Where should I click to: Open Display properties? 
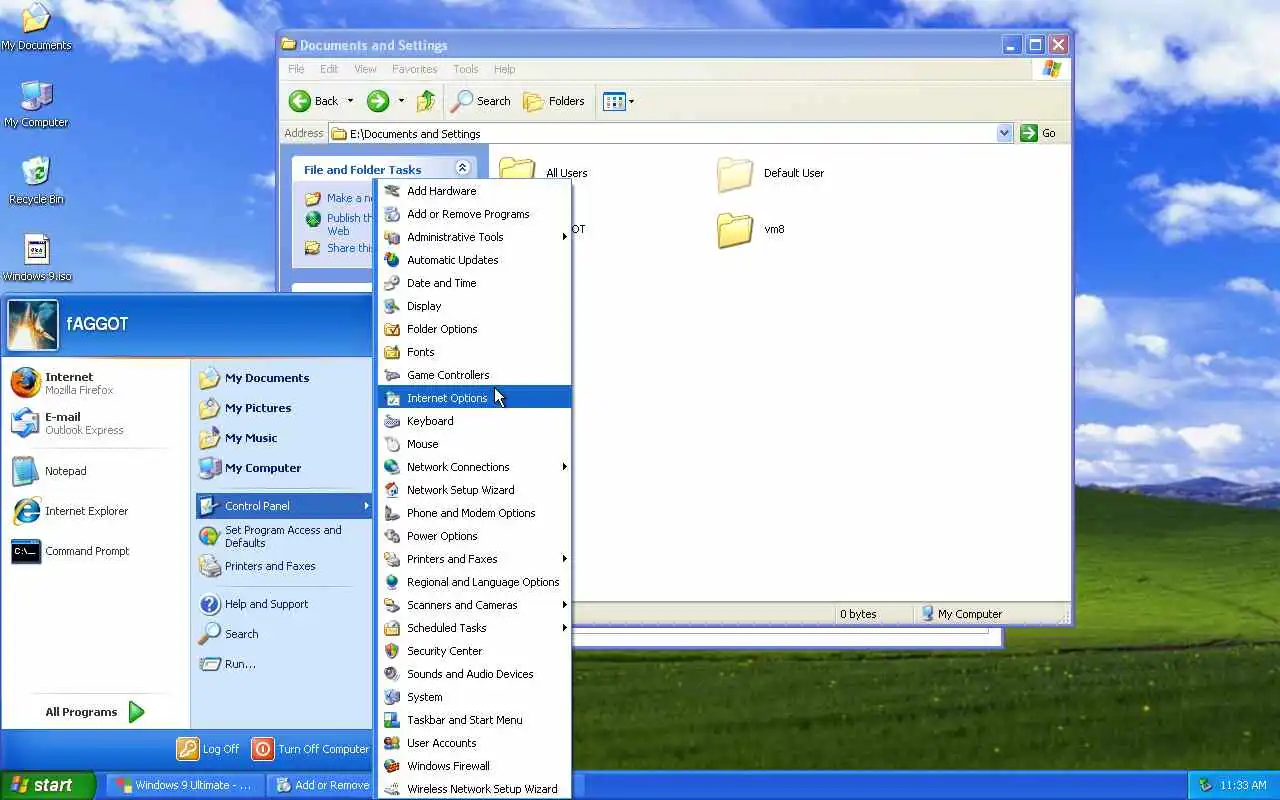coord(475,306)
